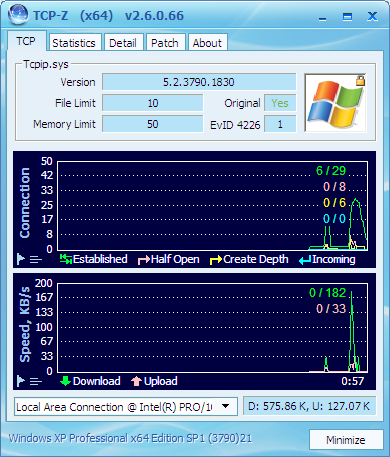Switch to the Patch tab
The image size is (390, 457).
165,43
